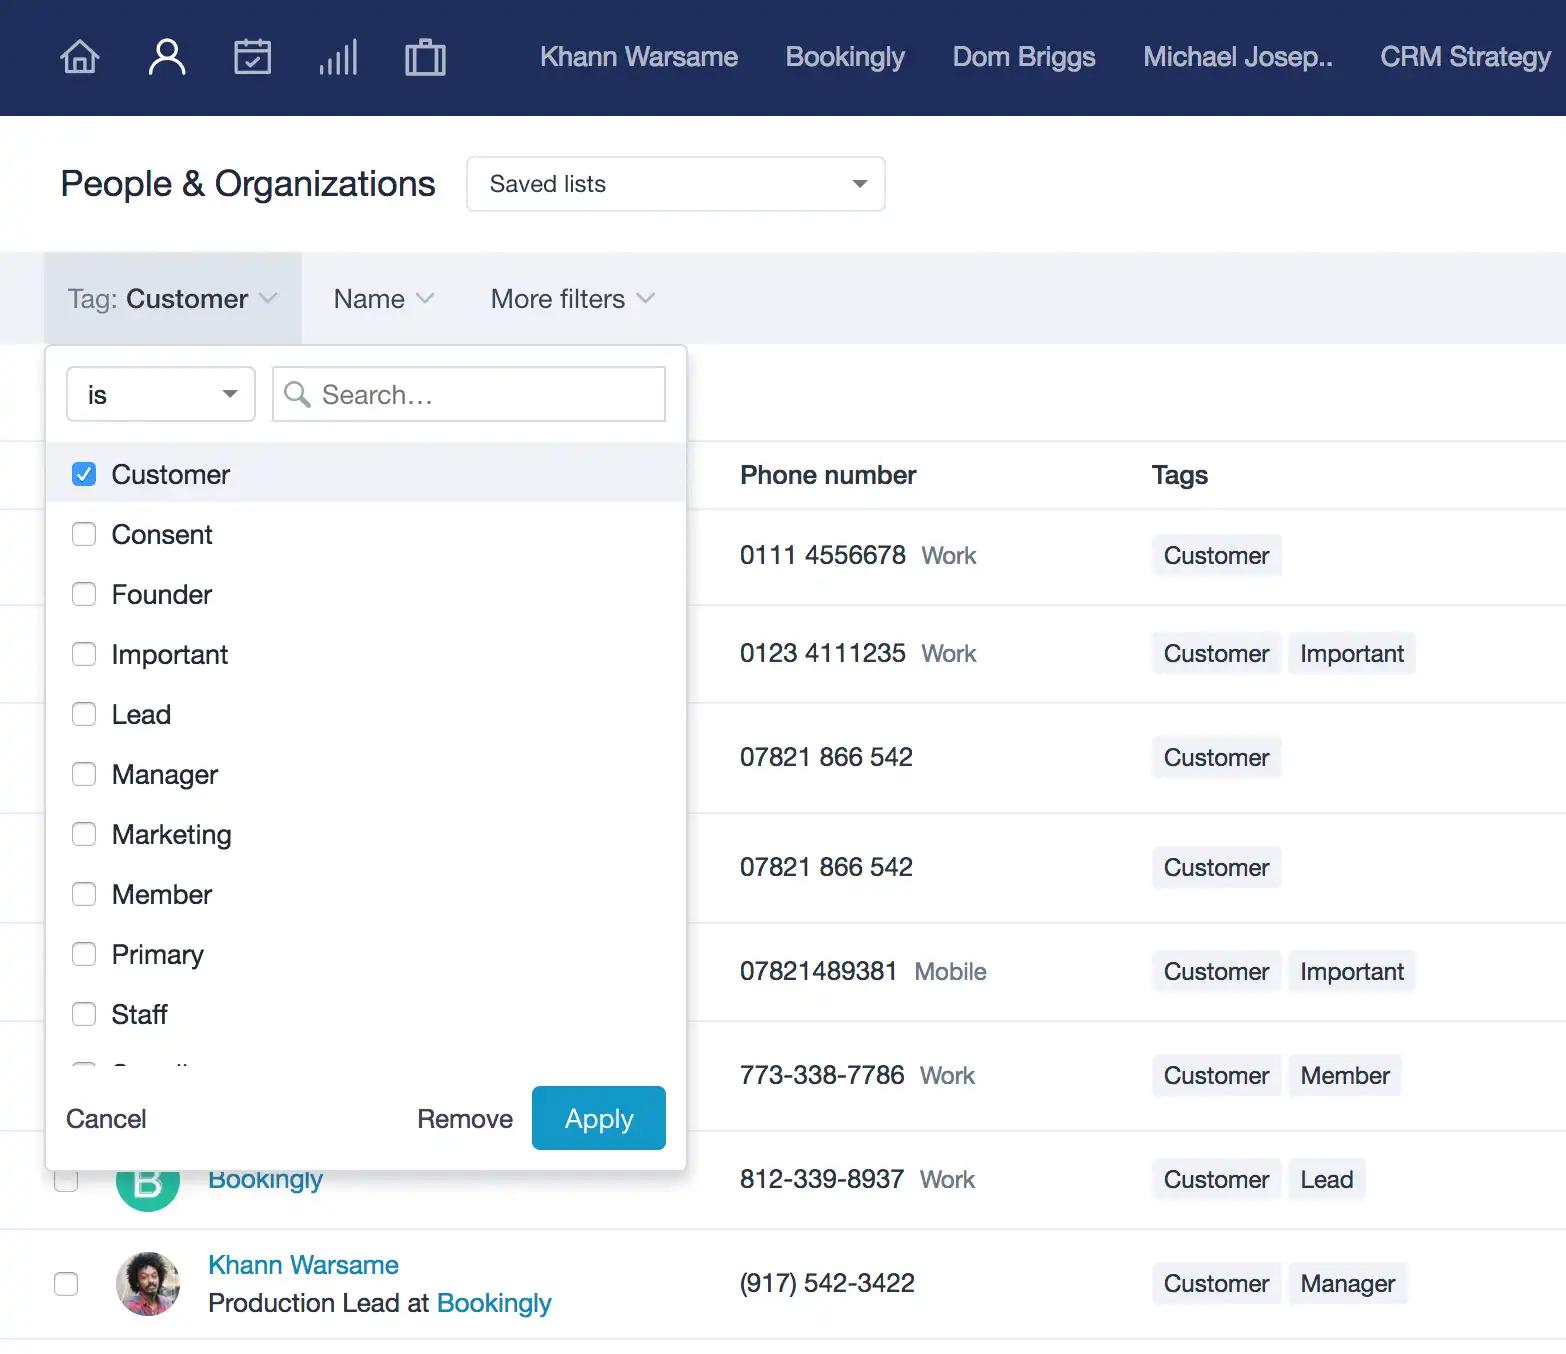Open the Name filter dropdown
Screen dimensions: 1566x1354
384,299
